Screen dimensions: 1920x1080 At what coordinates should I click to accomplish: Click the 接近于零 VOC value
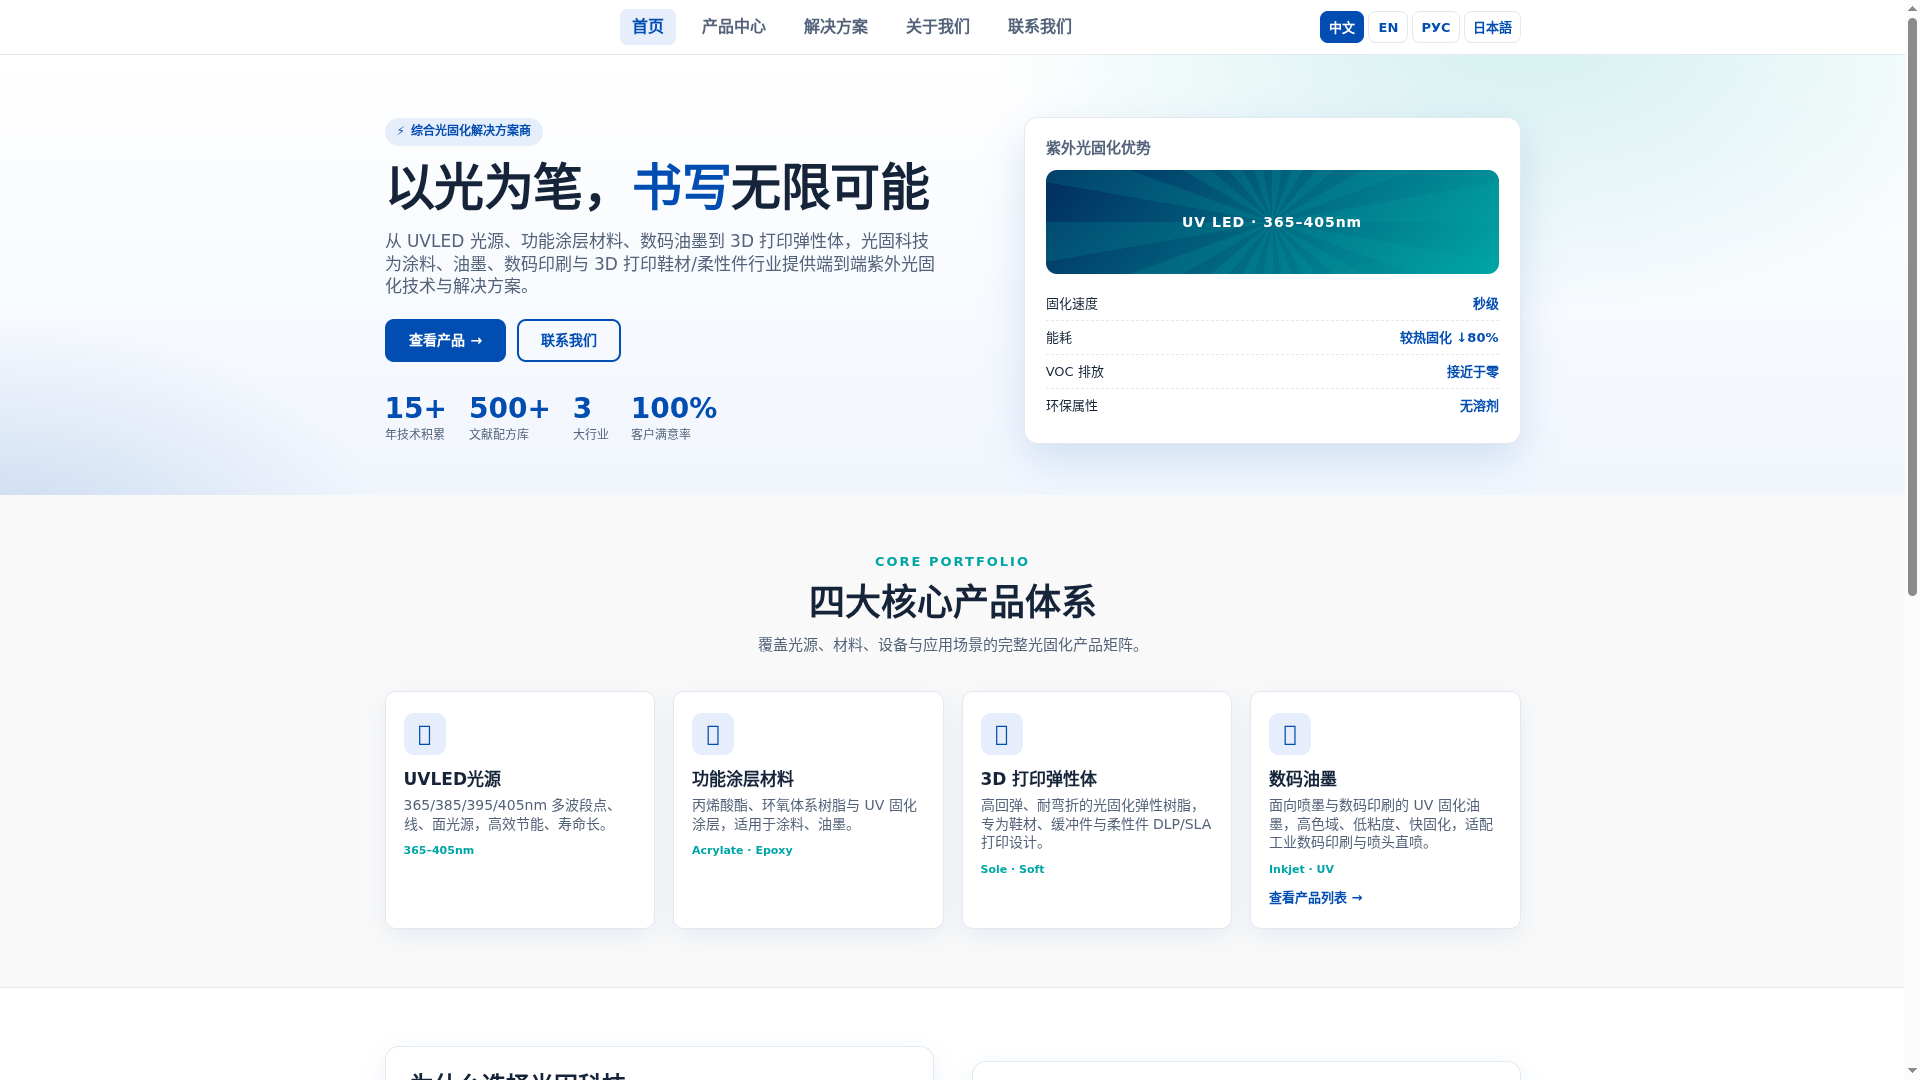coord(1472,372)
